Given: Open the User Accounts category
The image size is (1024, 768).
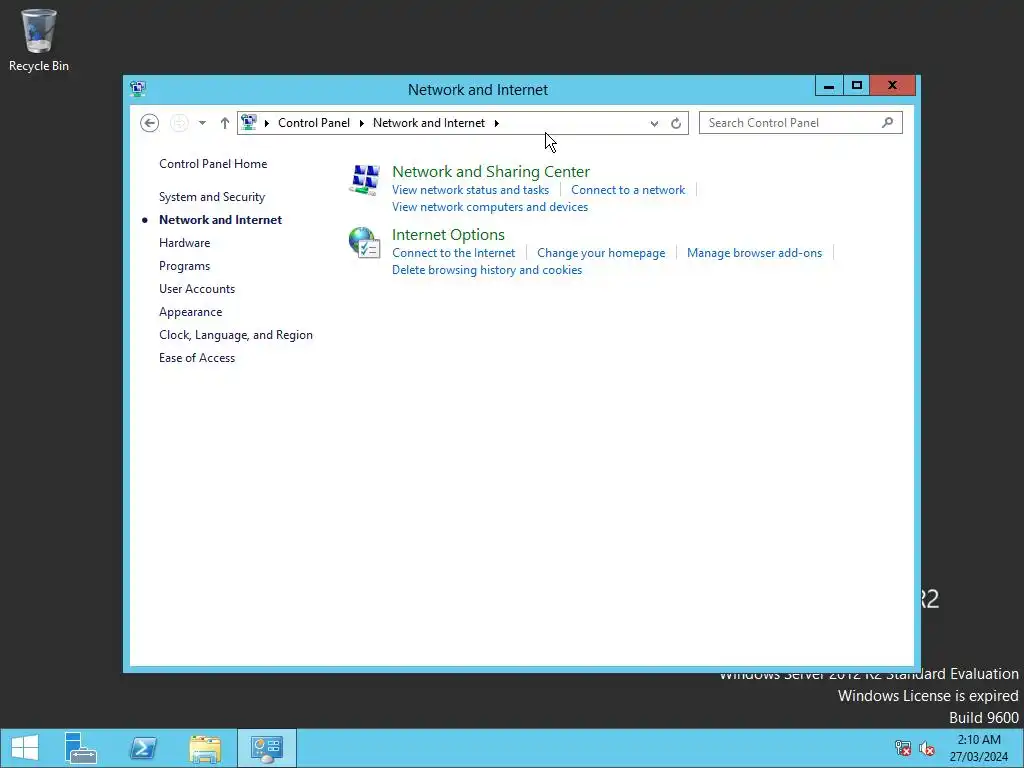Looking at the screenshot, I should click(x=197, y=289).
